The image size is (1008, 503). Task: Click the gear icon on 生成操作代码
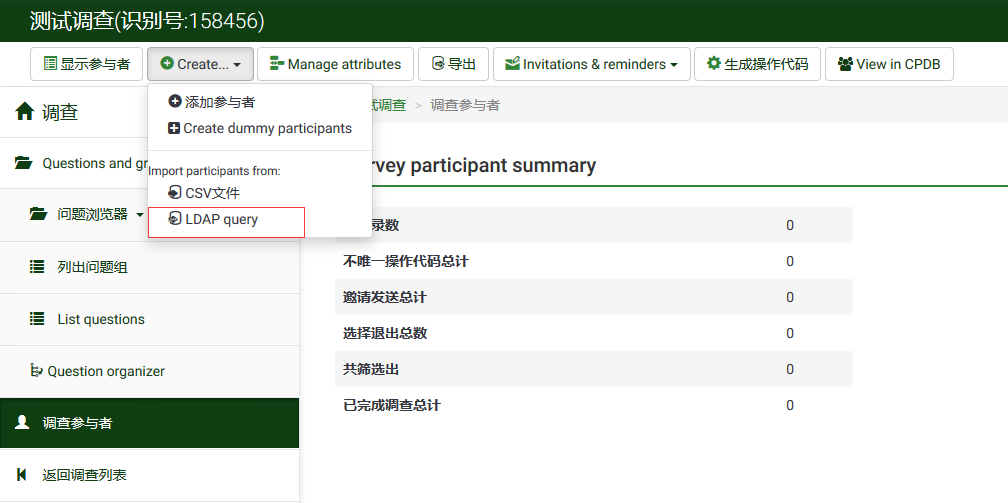coord(713,64)
